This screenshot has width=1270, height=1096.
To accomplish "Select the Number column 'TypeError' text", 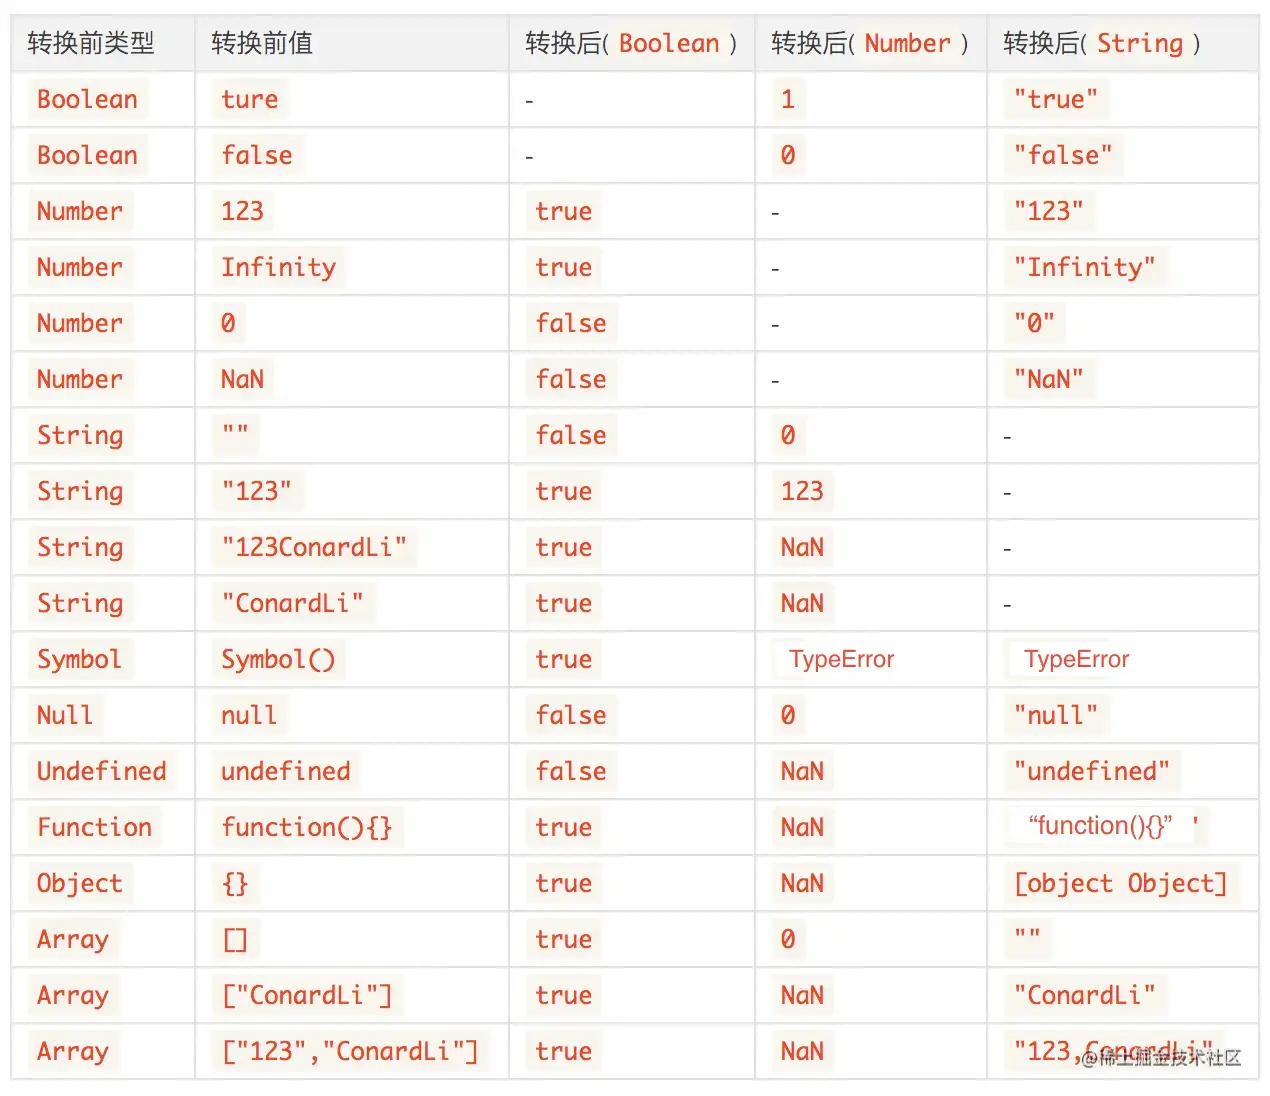I will [x=841, y=659].
